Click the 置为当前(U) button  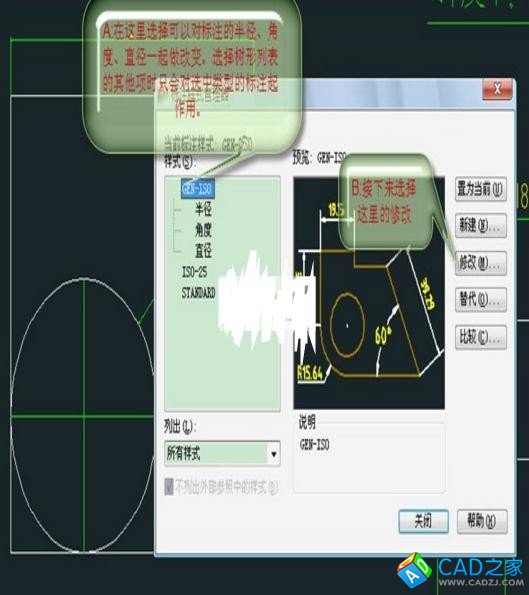pos(481,189)
